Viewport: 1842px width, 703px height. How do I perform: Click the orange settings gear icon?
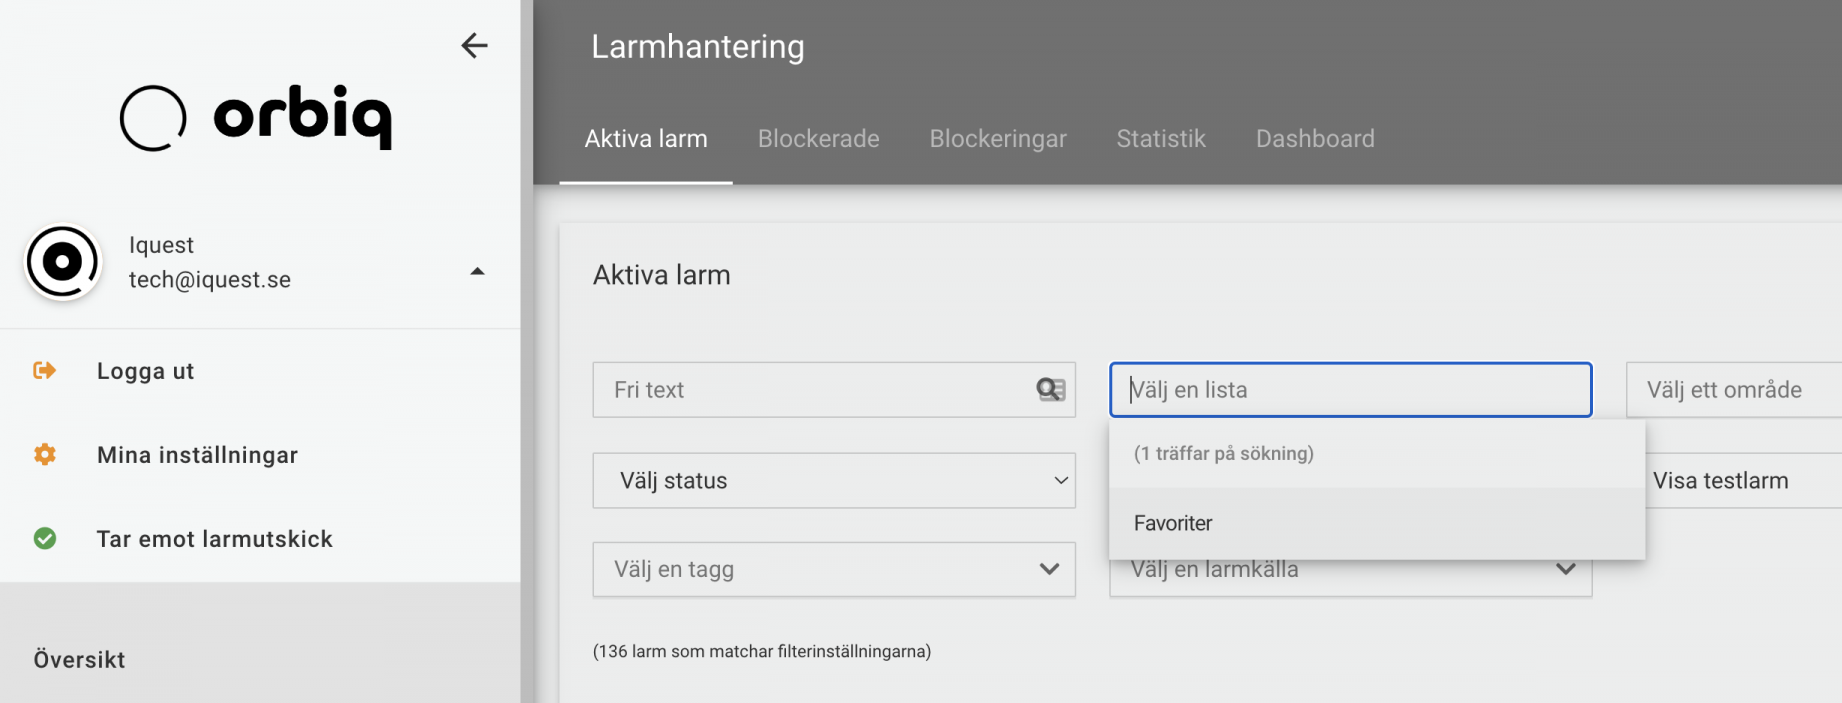pos(45,454)
